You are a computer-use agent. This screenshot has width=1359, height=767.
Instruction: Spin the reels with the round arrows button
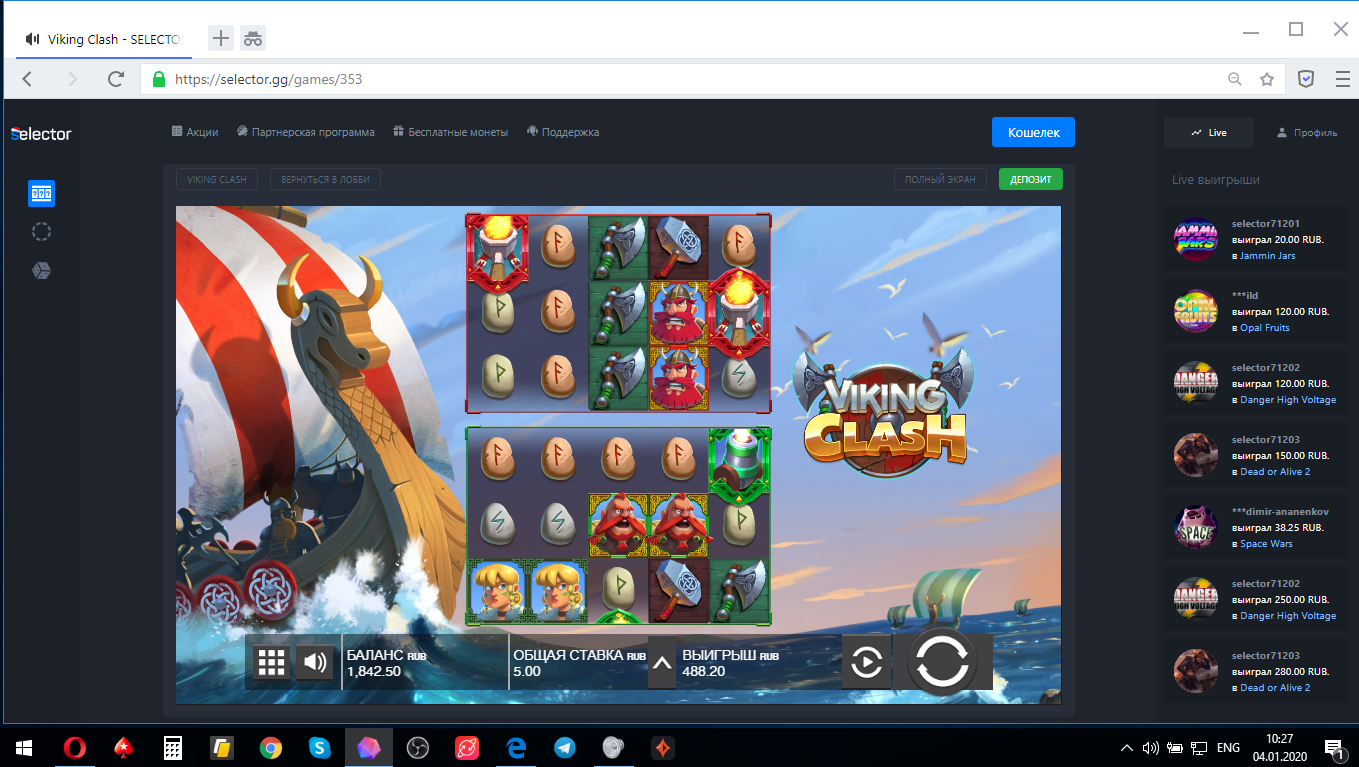(x=943, y=661)
